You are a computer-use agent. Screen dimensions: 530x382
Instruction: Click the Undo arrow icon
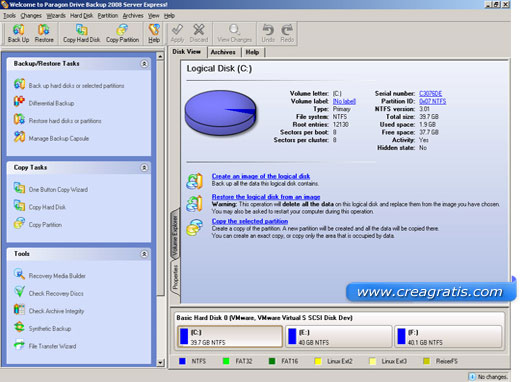point(268,30)
